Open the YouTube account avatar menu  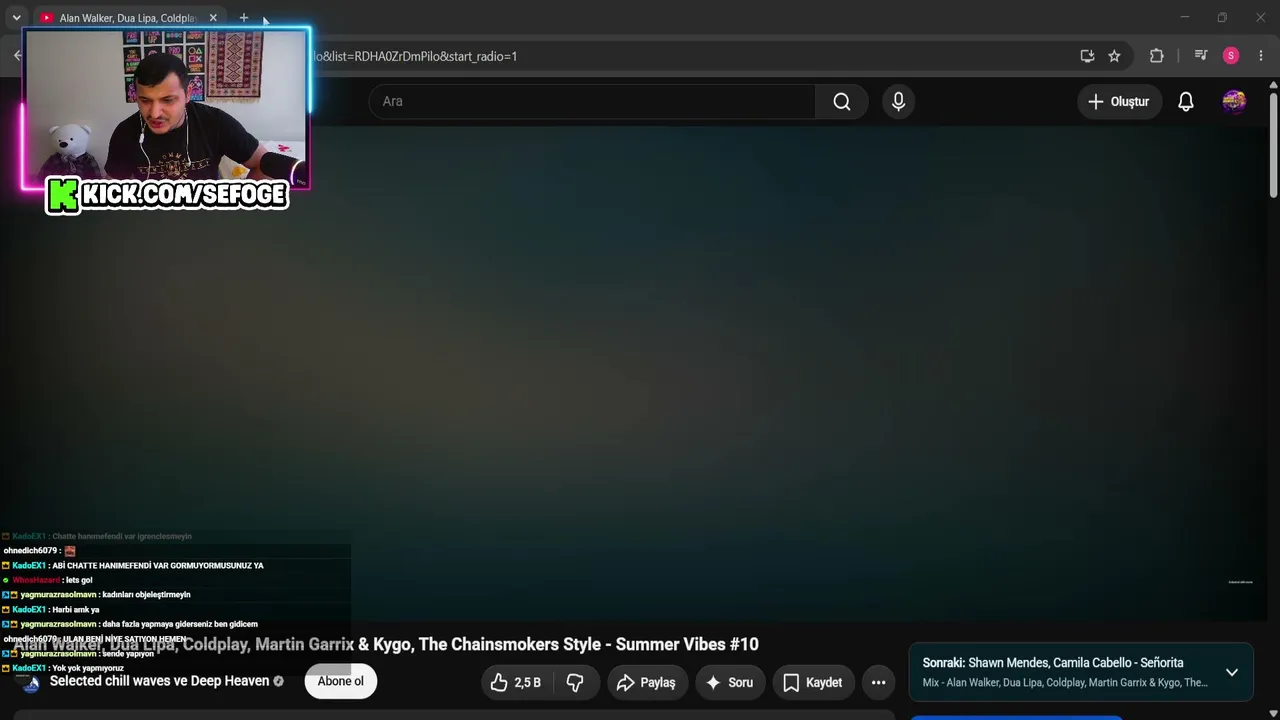tap(1234, 101)
